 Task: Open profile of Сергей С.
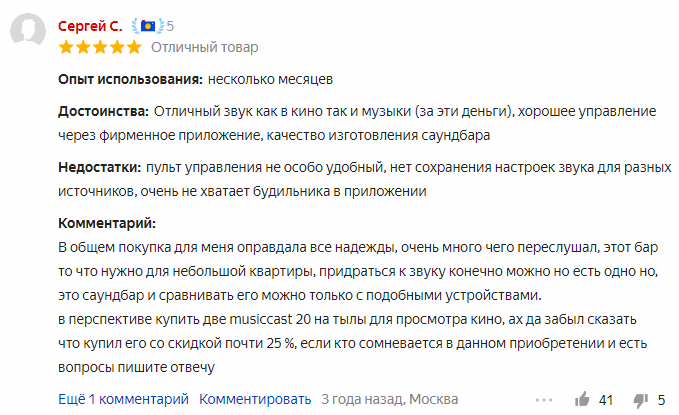click(90, 26)
